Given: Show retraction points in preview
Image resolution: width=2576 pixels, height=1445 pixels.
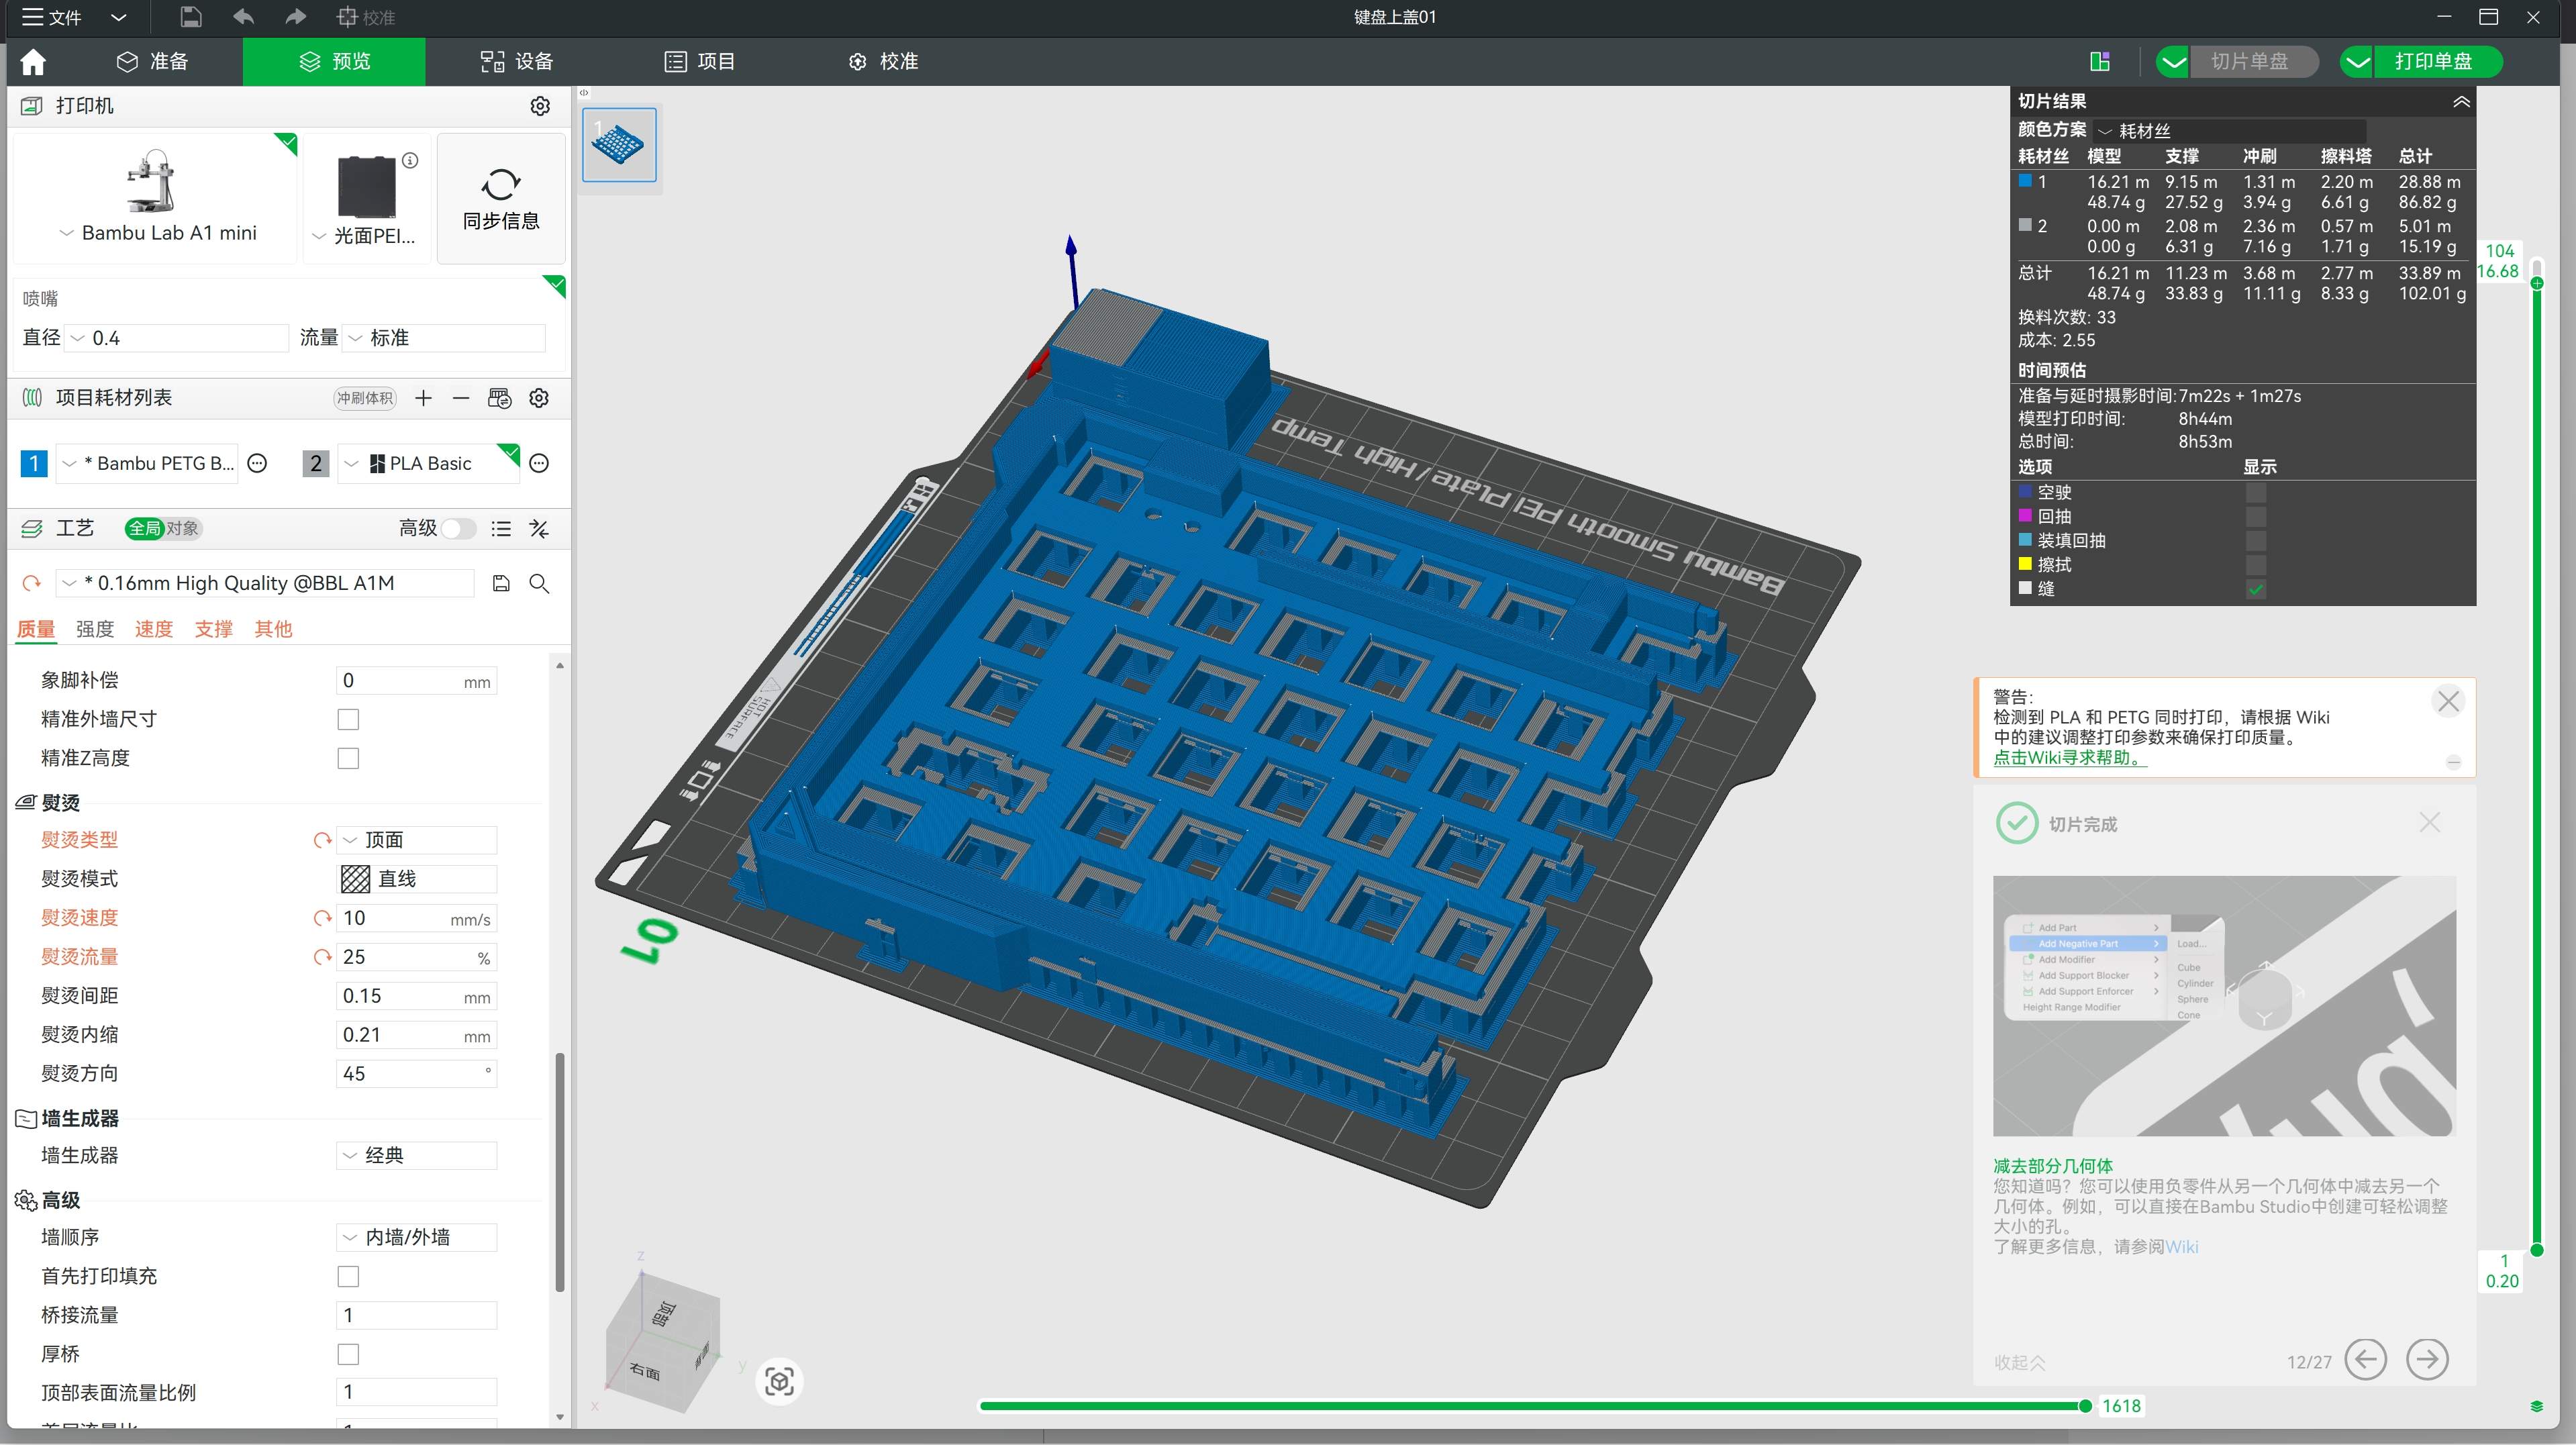Looking at the screenshot, I should pyautogui.click(x=2256, y=516).
